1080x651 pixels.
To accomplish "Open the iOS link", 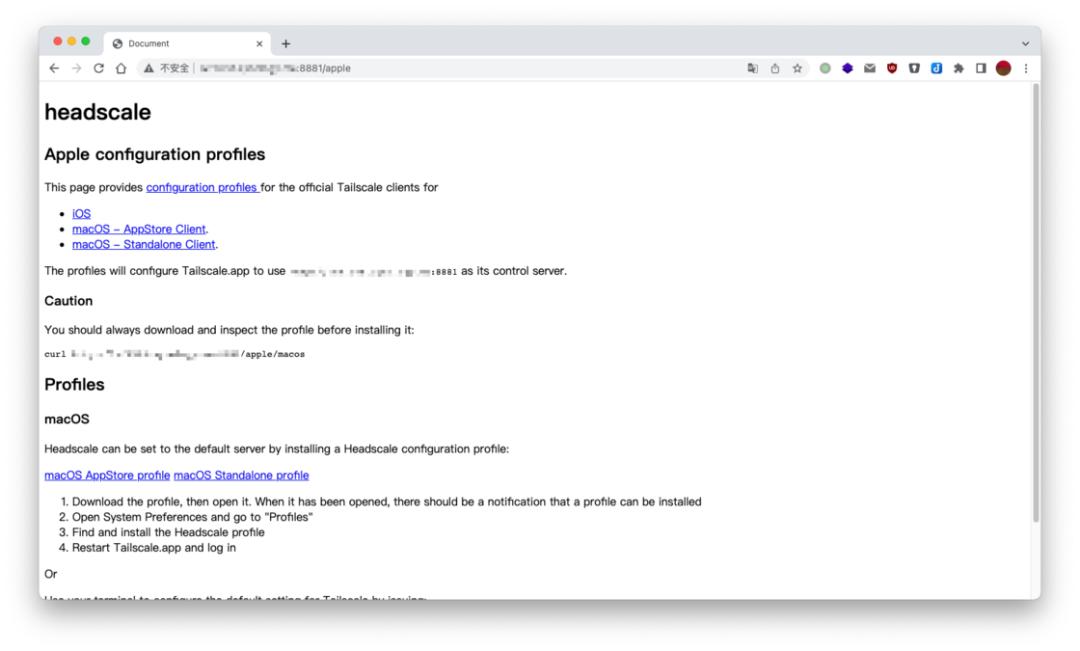I will 81,214.
